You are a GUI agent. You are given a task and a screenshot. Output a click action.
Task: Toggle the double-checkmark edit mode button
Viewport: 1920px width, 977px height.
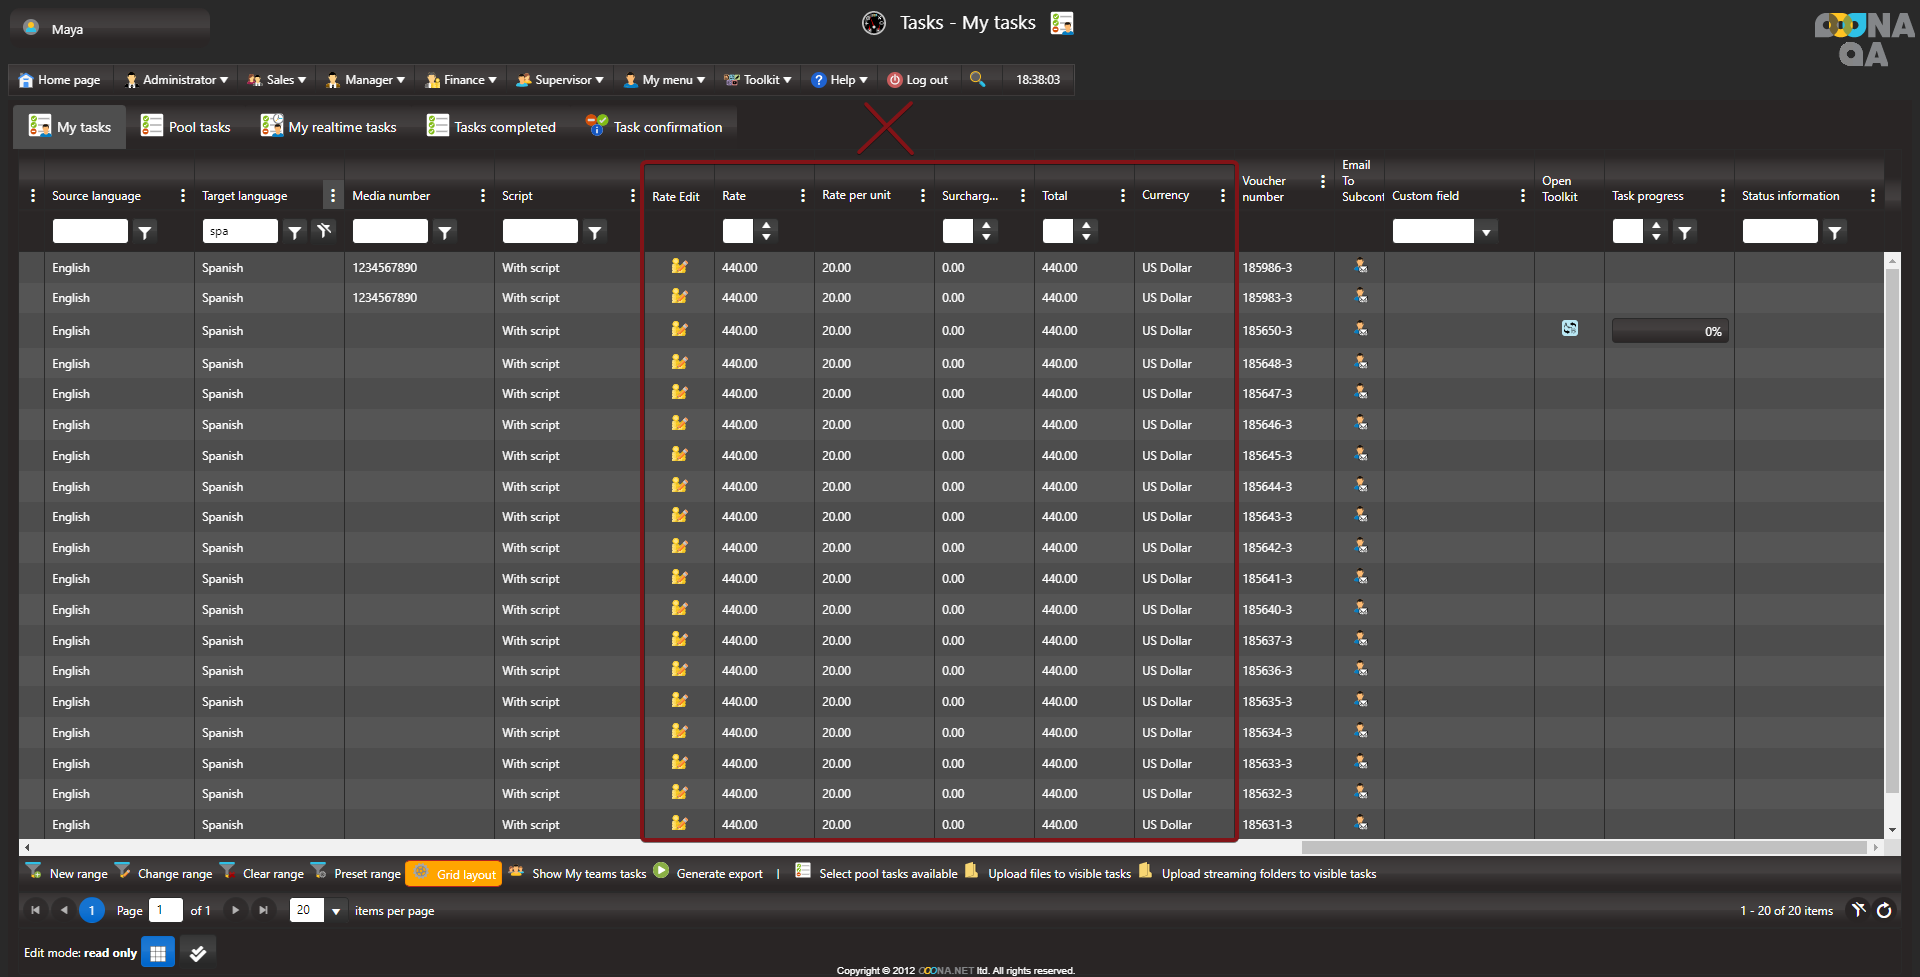click(198, 953)
